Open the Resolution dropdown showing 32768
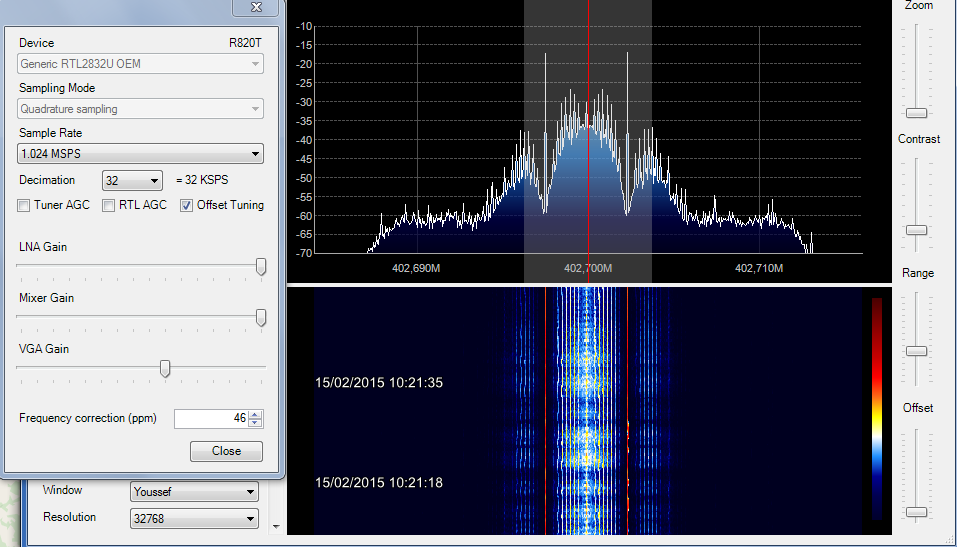Image resolution: width=957 pixels, height=547 pixels. pos(194,519)
